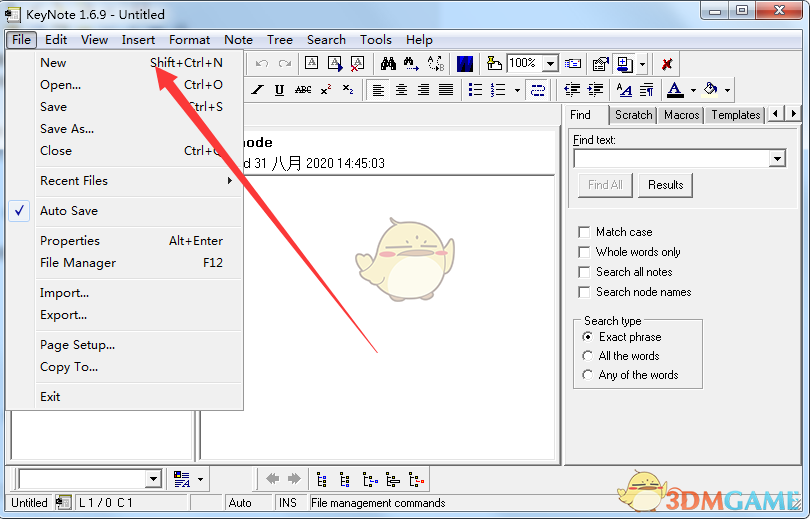
Task: Select Any of the words radio button
Action: (x=587, y=375)
